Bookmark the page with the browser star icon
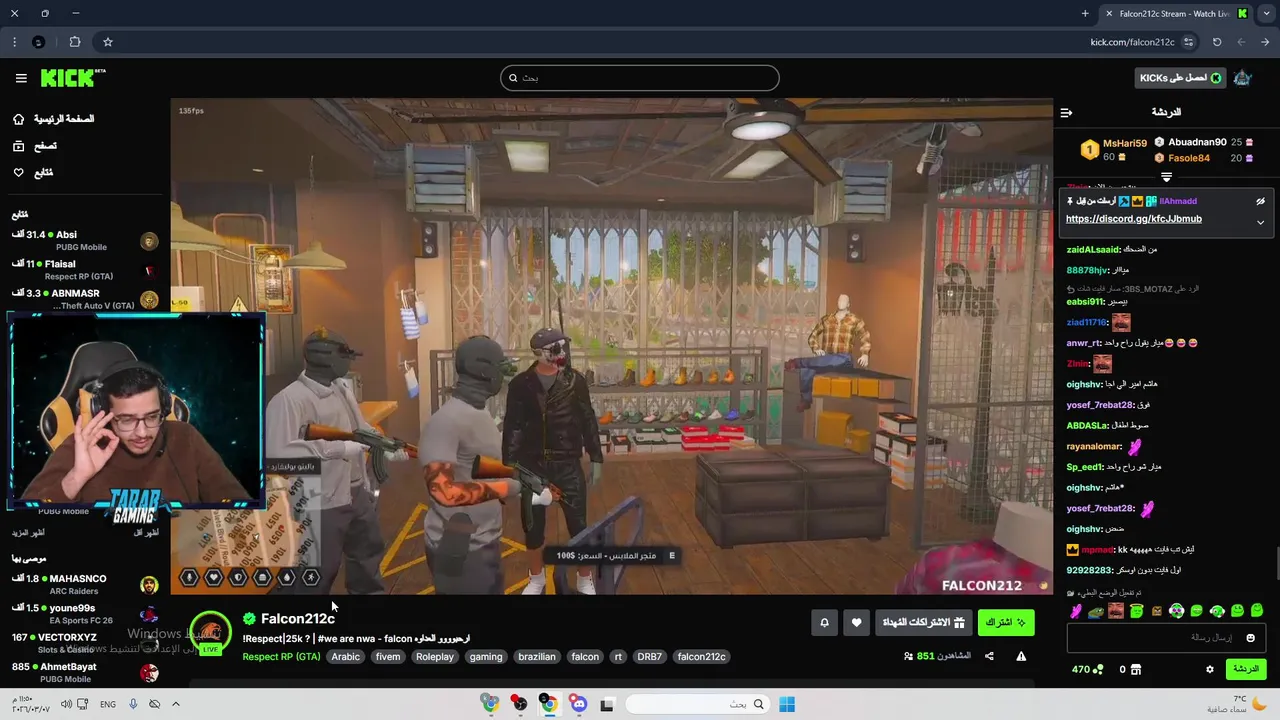Screen dimensions: 1280x720 pos(108,42)
